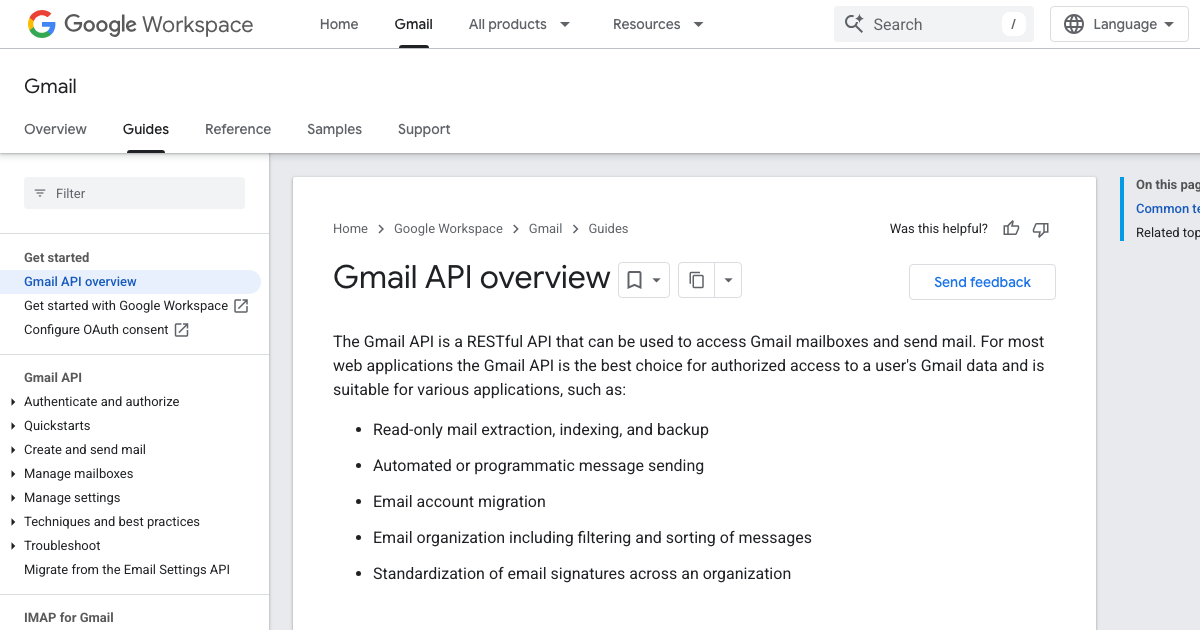Click the copy page icon

pyautogui.click(x=697, y=280)
